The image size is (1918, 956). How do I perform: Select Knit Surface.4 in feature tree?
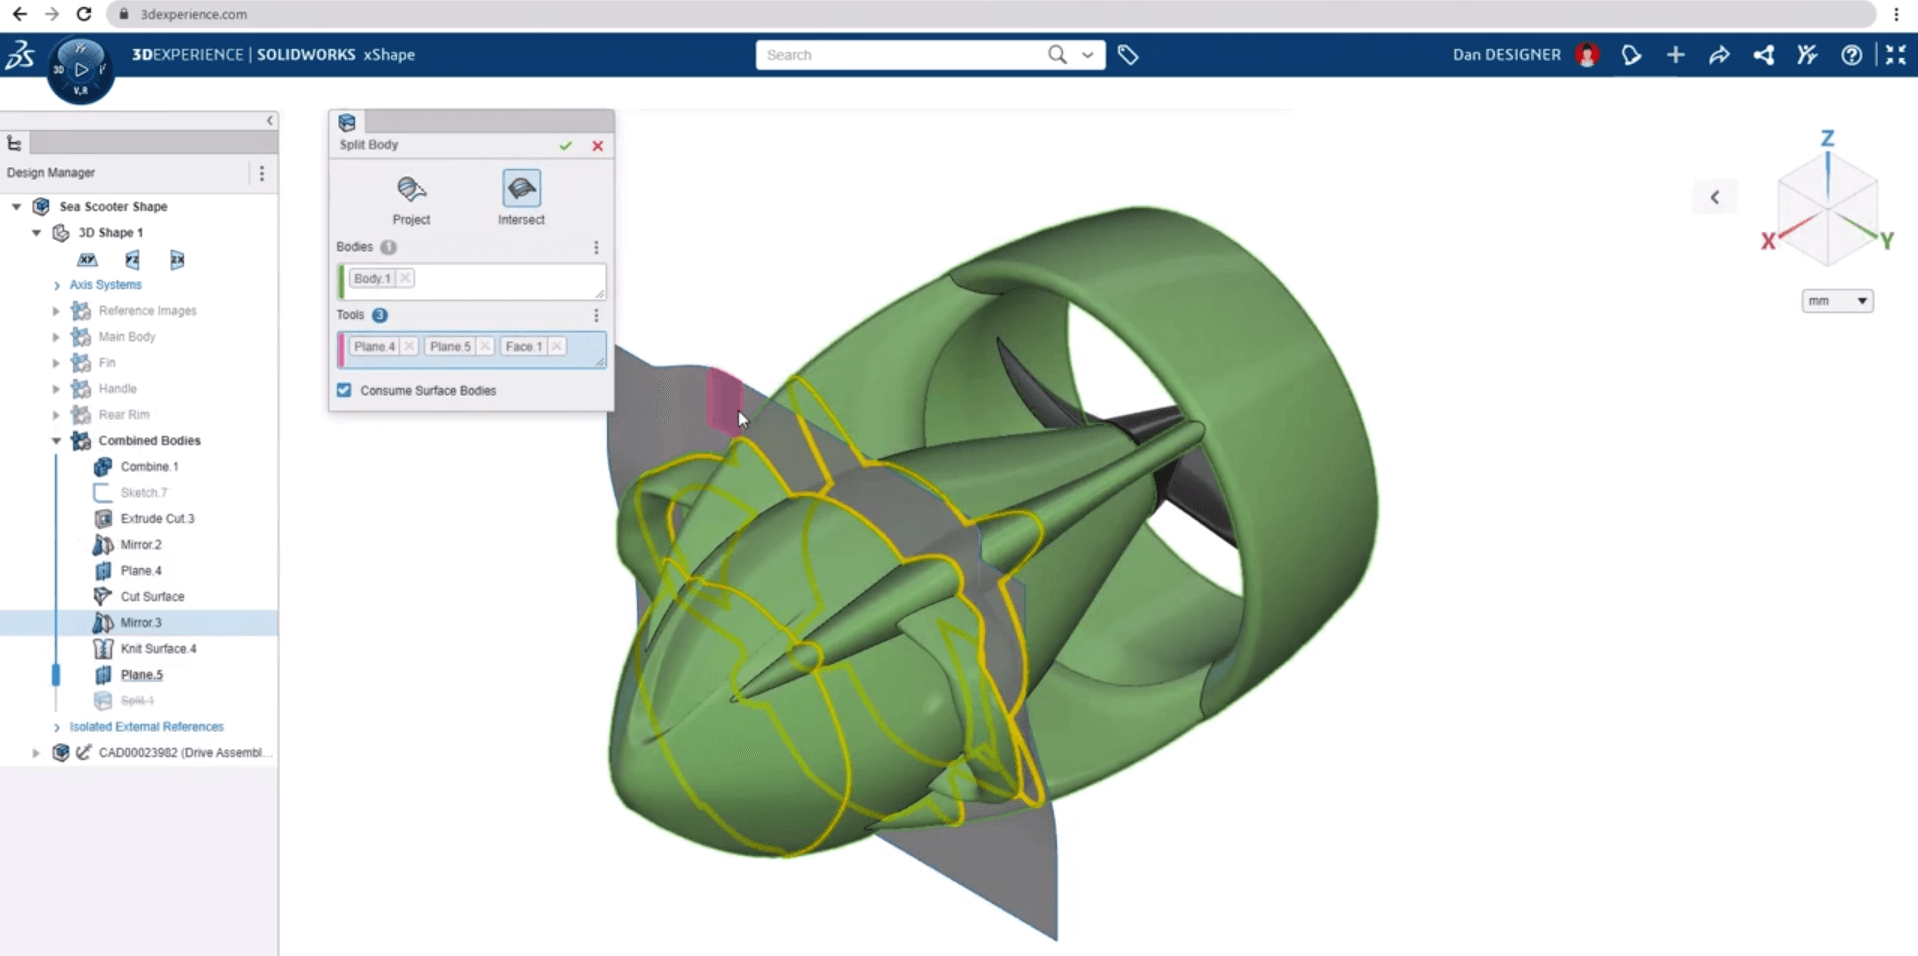(158, 649)
